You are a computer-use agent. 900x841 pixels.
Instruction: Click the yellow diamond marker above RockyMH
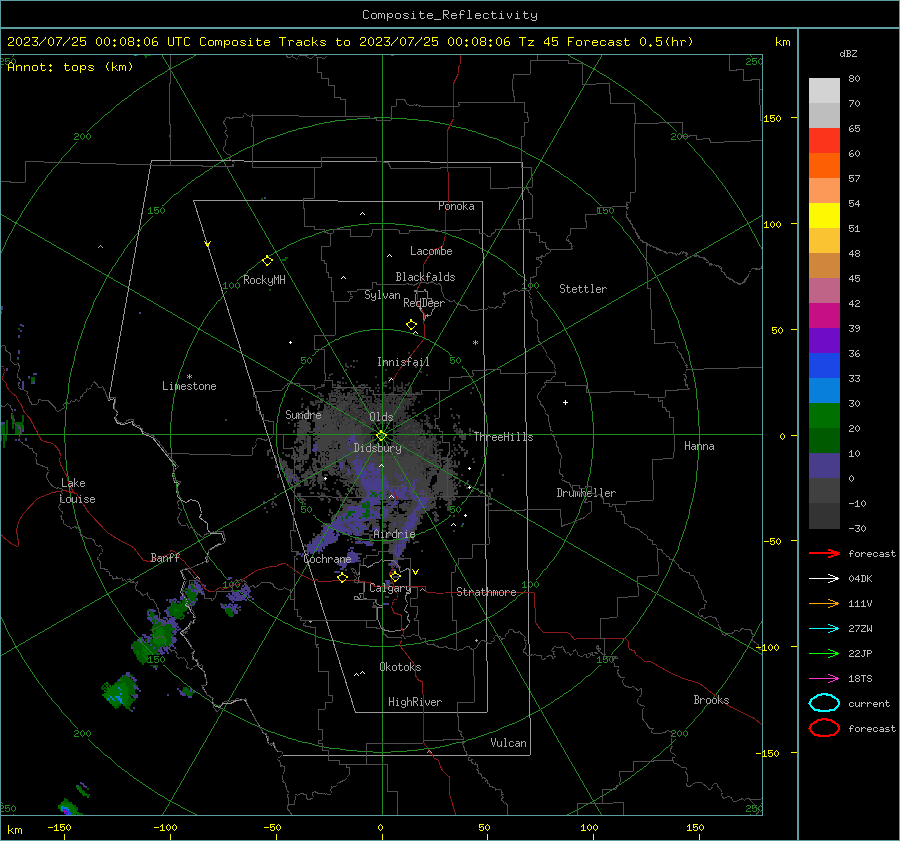tap(267, 261)
